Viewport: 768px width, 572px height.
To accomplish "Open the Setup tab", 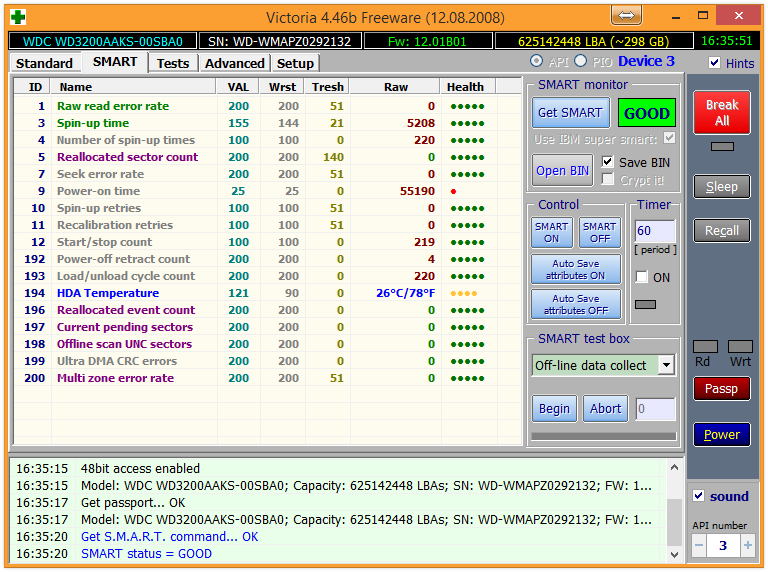I will click(295, 63).
